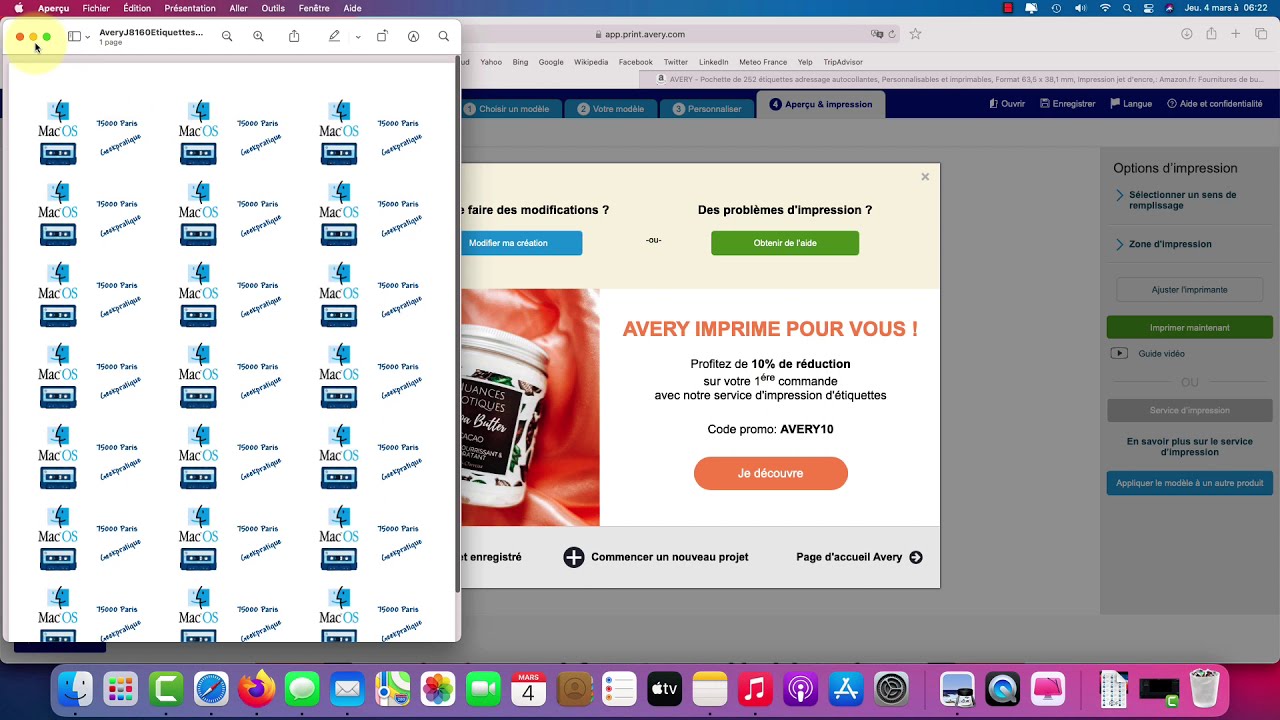The width and height of the screenshot is (1280, 720).
Task: Click the share icon in Aperçu toolbar
Action: click(x=294, y=36)
